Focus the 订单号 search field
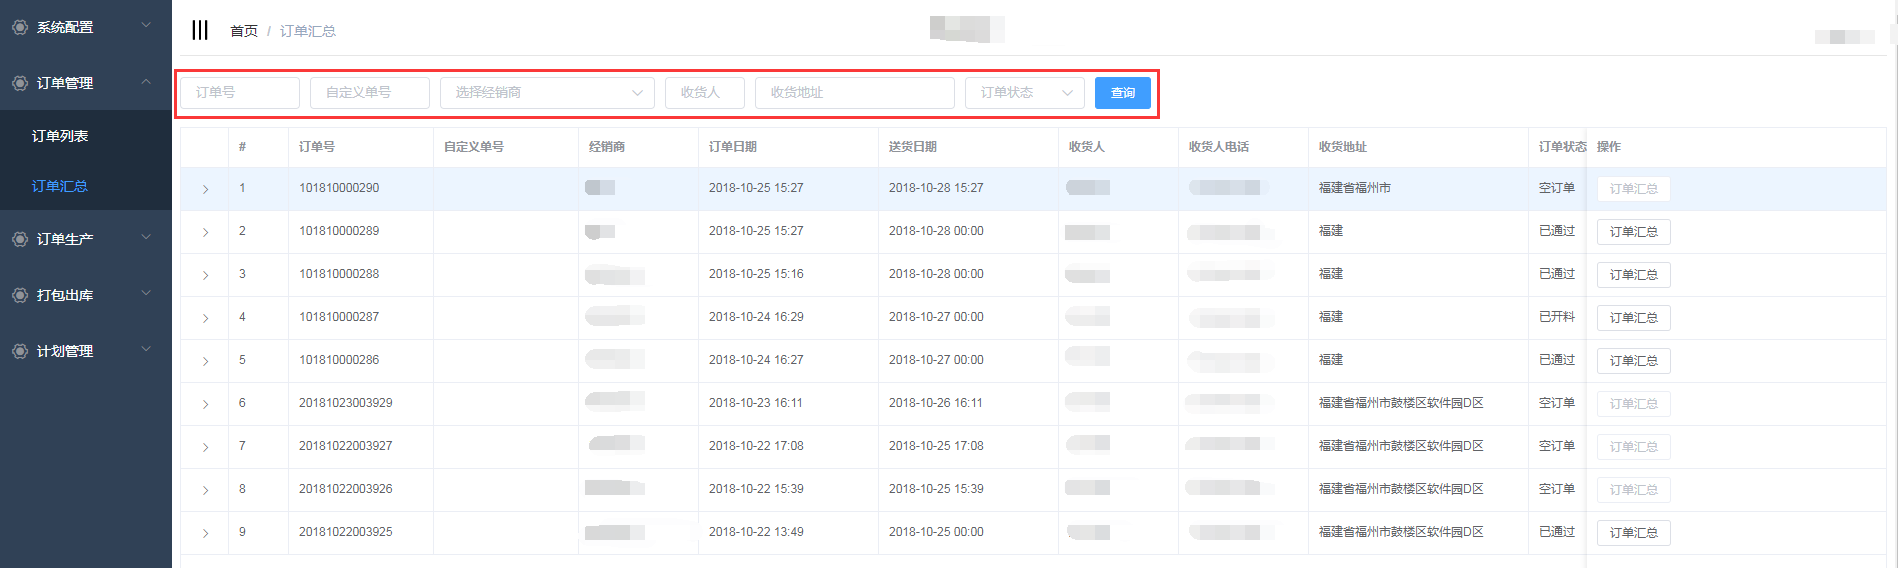The height and width of the screenshot is (568, 1898). pyautogui.click(x=240, y=93)
